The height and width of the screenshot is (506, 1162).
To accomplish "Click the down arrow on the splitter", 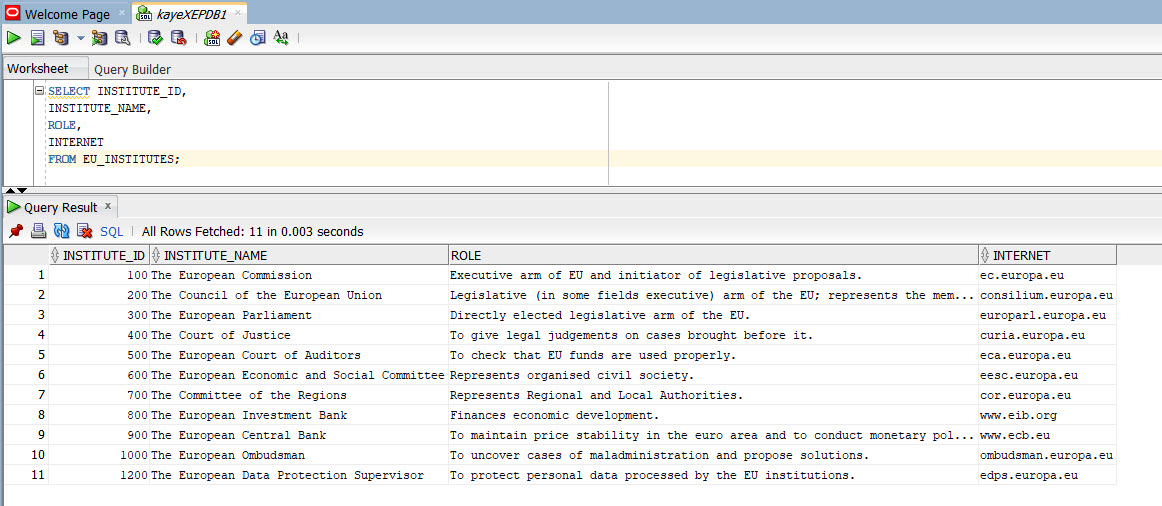I will click(x=21, y=190).
